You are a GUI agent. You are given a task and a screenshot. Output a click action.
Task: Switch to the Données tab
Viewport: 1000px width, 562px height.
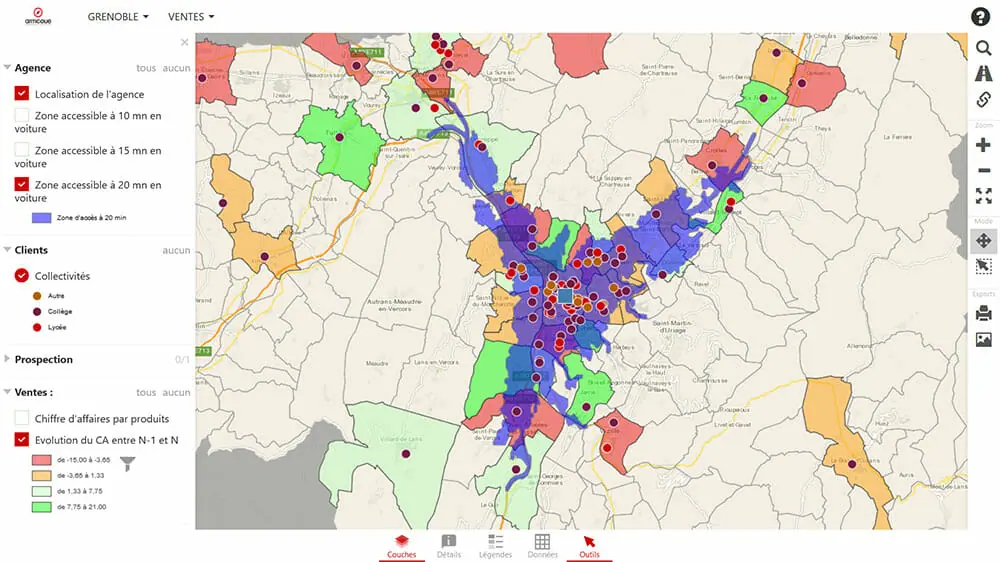click(541, 545)
